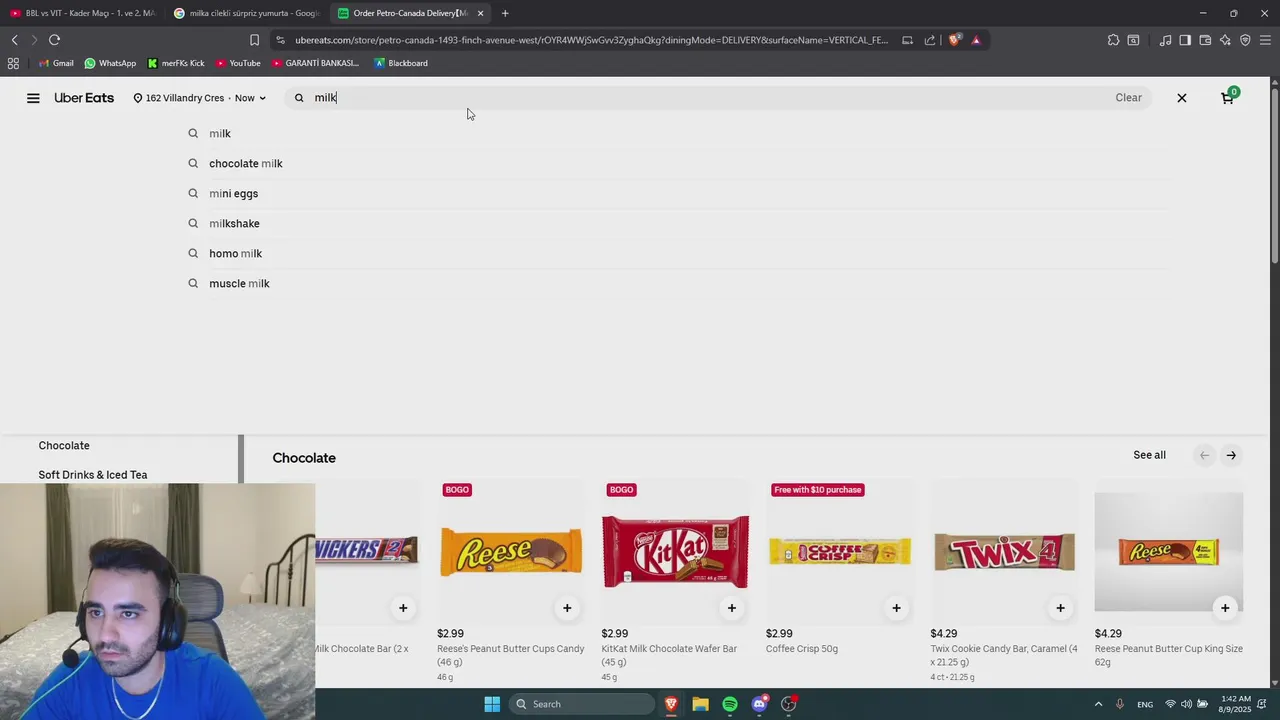The image size is (1280, 720).
Task: Add Snickers bar to cart
Action: (x=403, y=608)
